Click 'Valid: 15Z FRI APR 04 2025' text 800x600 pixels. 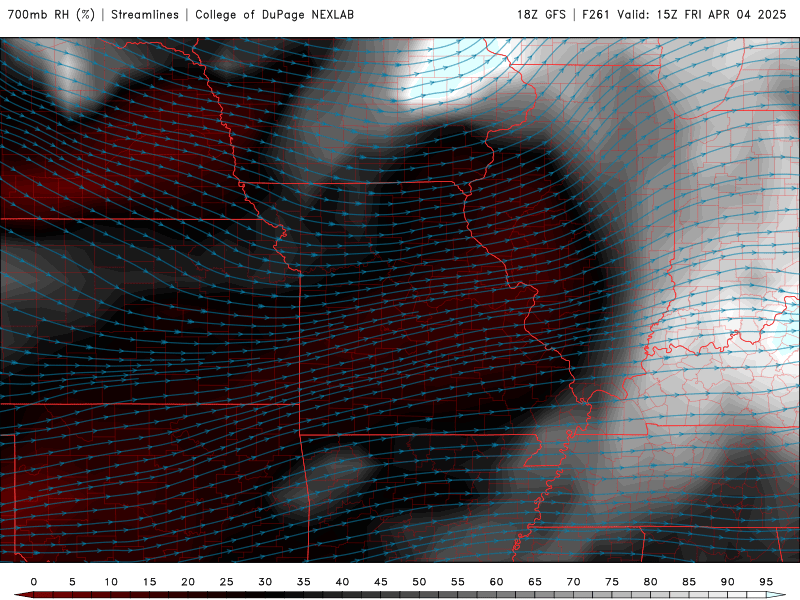(x=702, y=15)
